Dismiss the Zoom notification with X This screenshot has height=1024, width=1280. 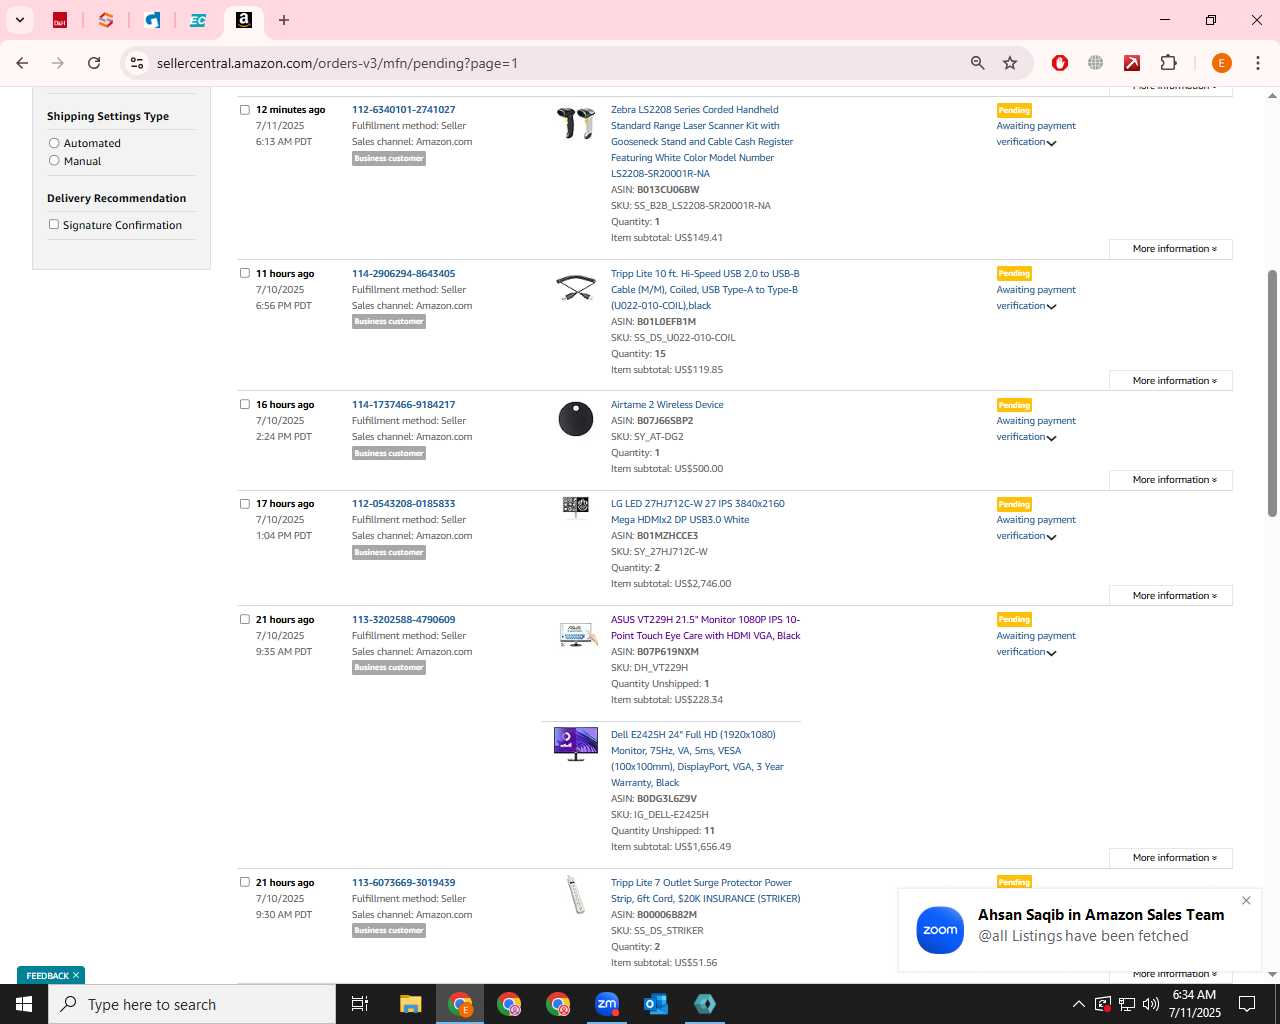1246,900
